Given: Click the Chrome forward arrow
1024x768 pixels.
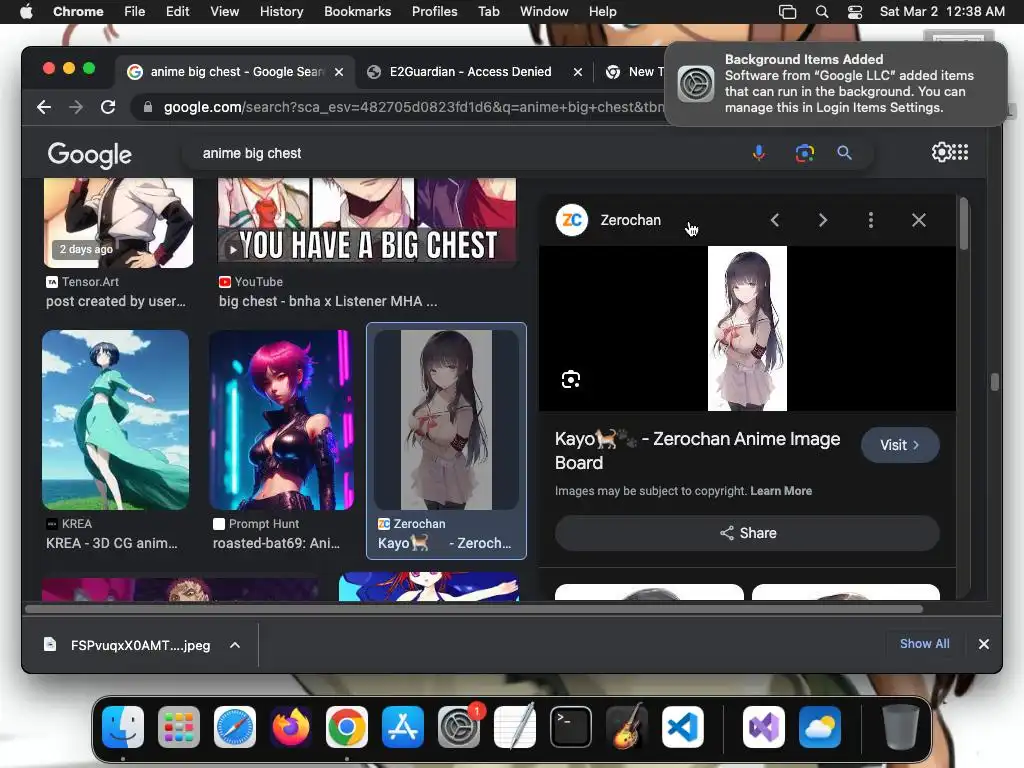Looking at the screenshot, I should [76, 107].
